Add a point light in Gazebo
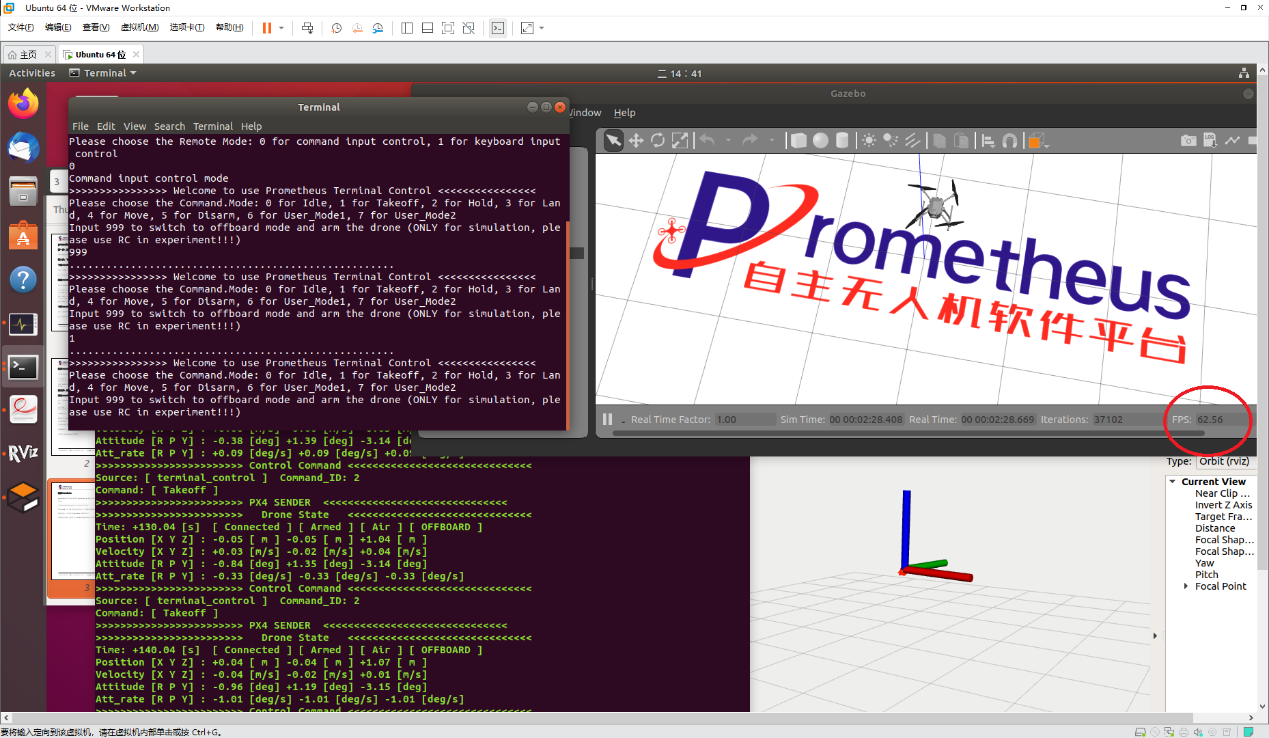This screenshot has height=738, width=1269. pos(869,141)
